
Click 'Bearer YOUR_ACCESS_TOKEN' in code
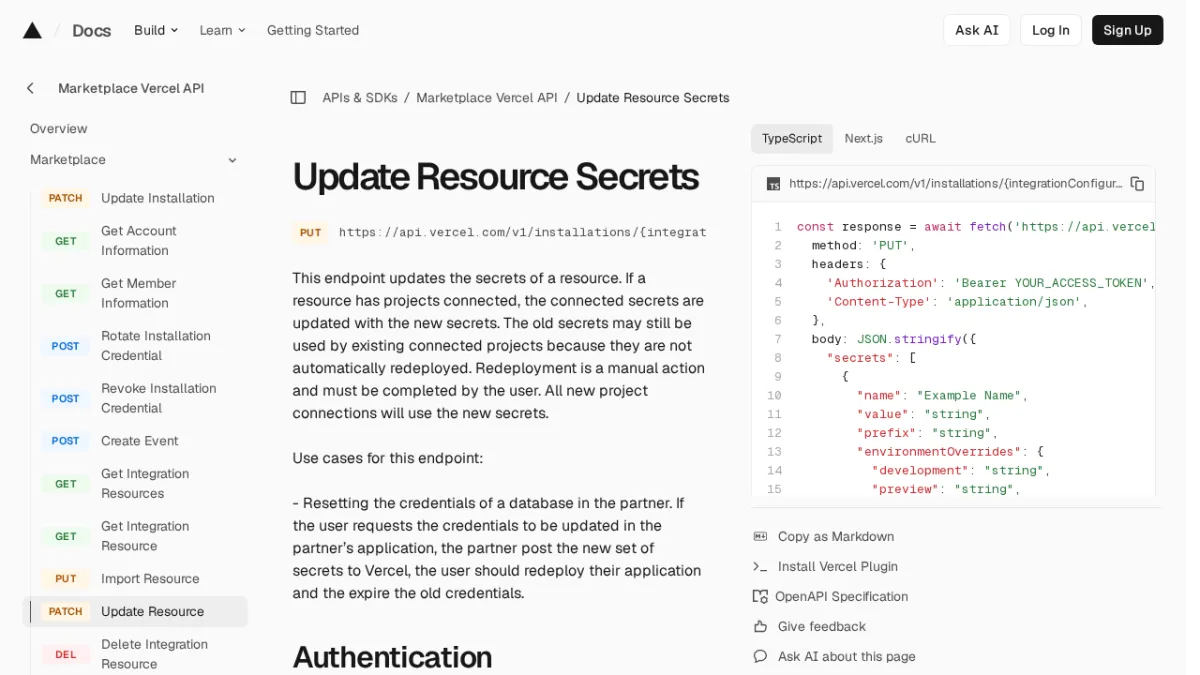(1049, 283)
